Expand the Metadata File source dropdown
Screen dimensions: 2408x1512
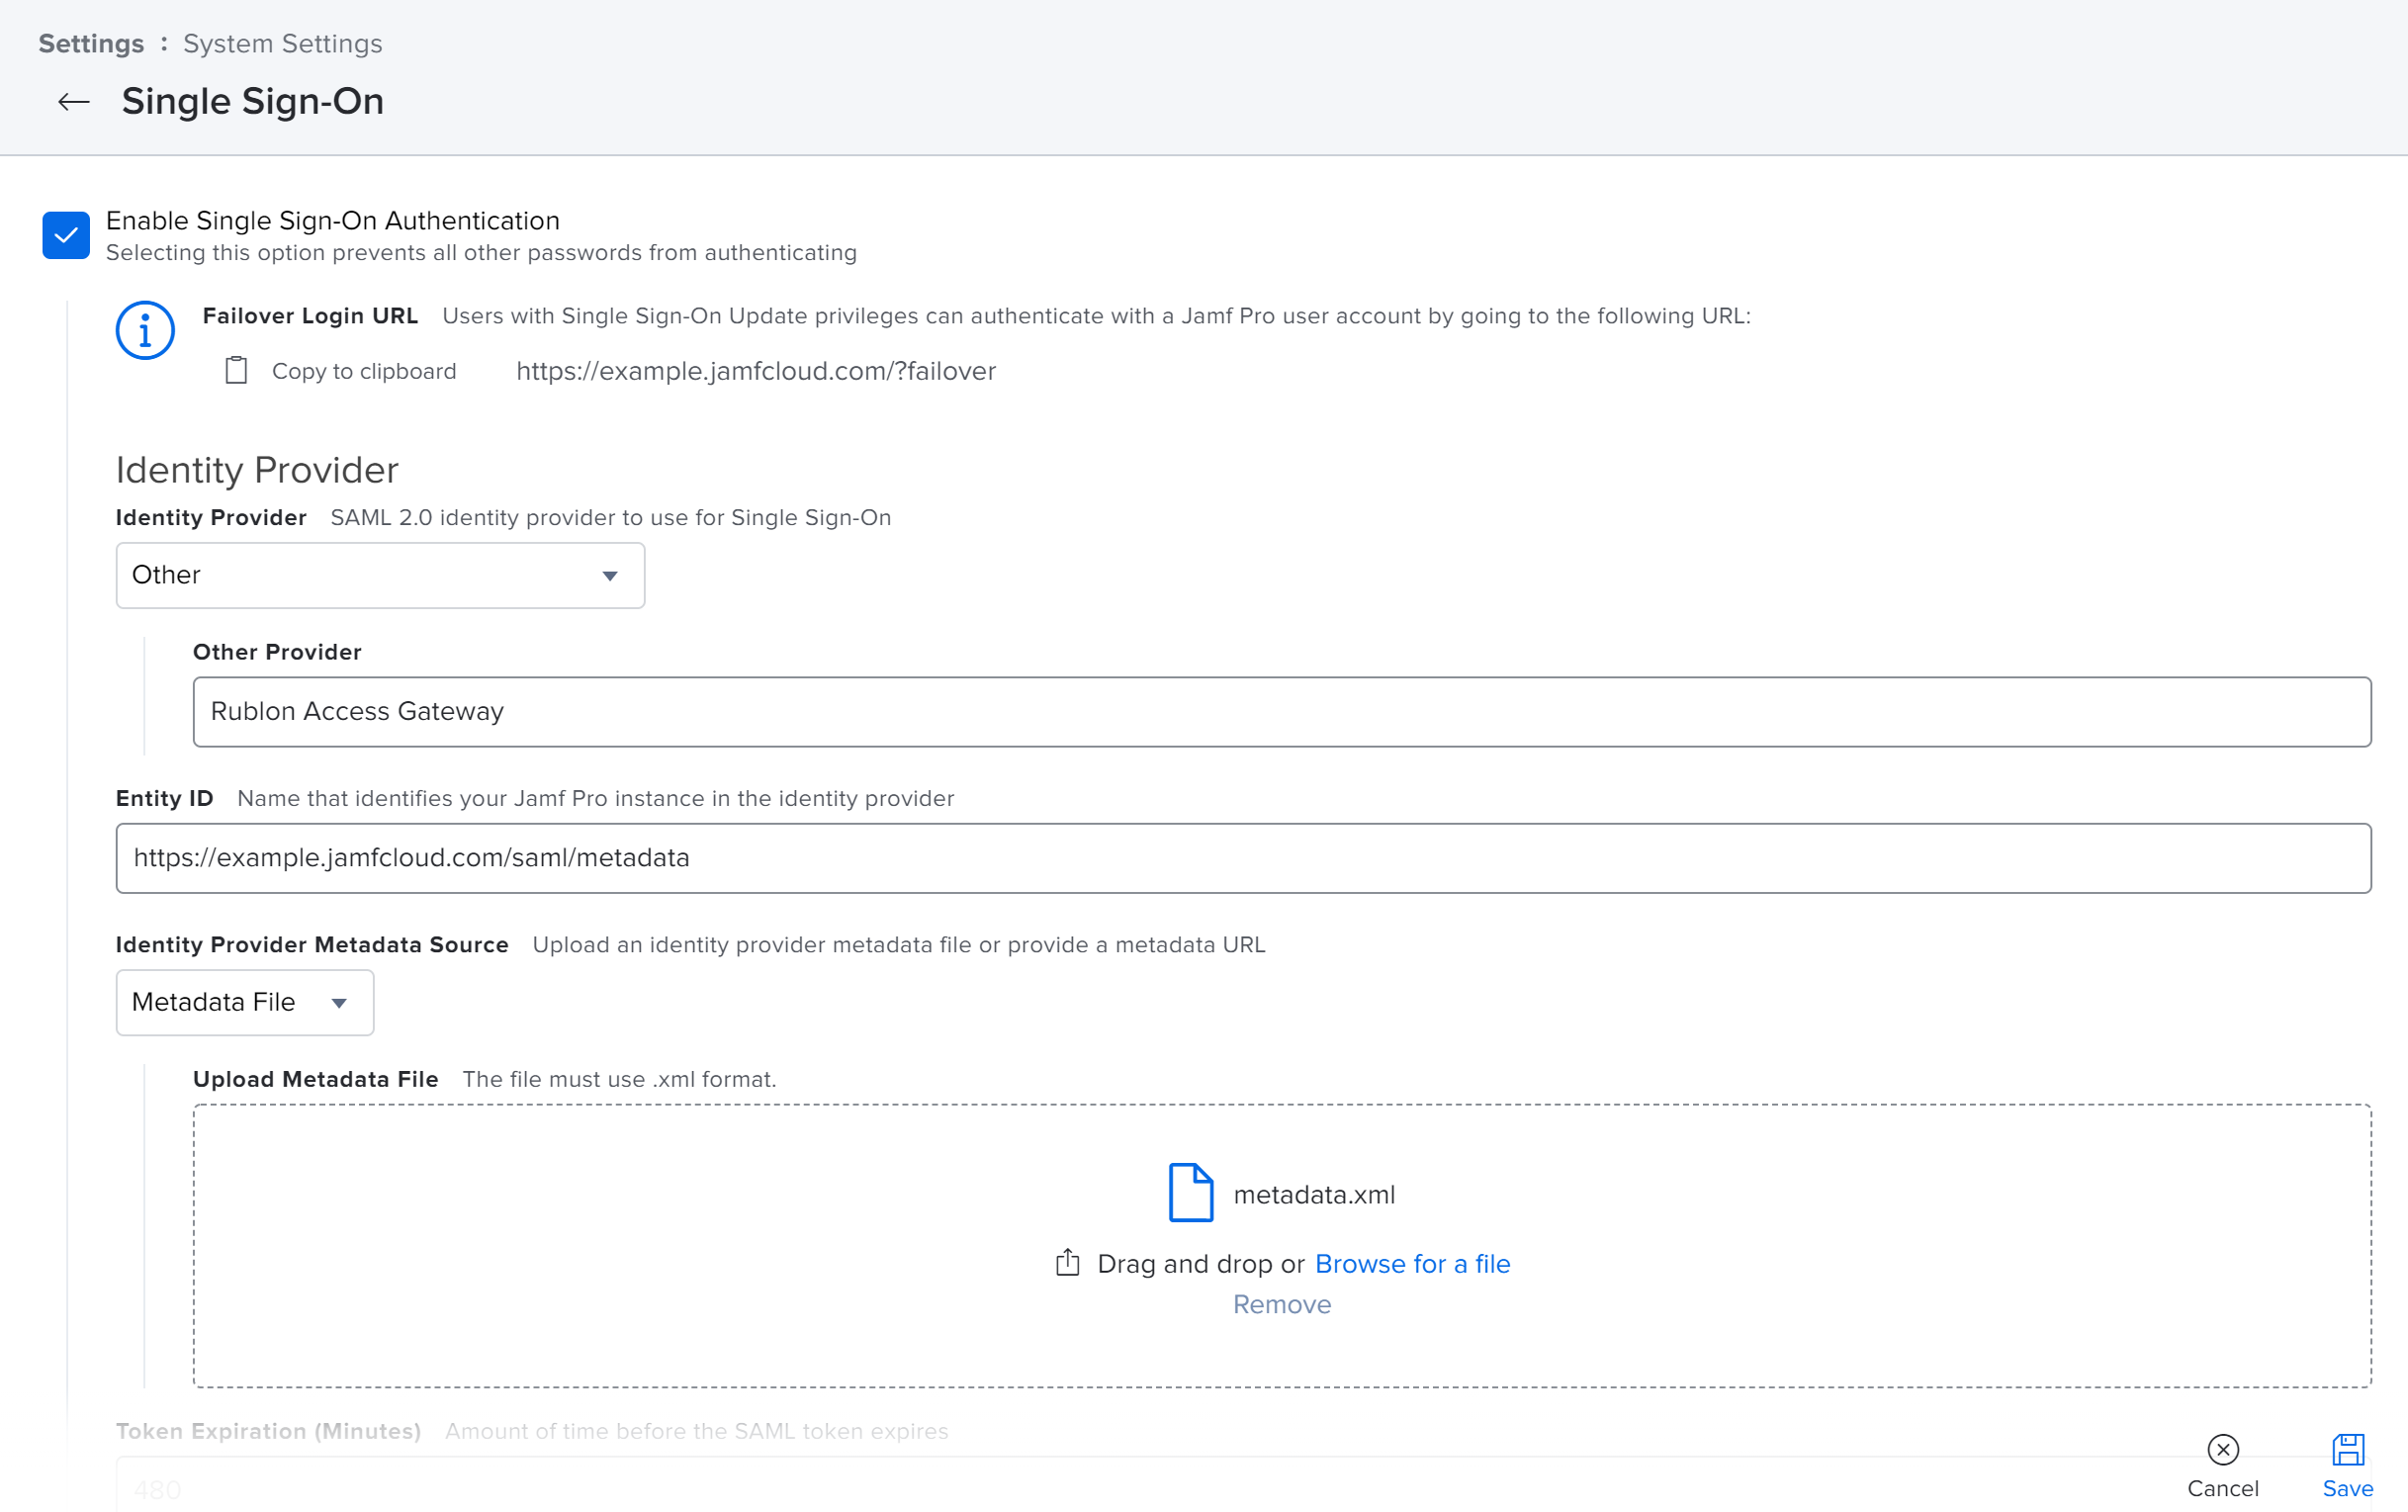[244, 1003]
